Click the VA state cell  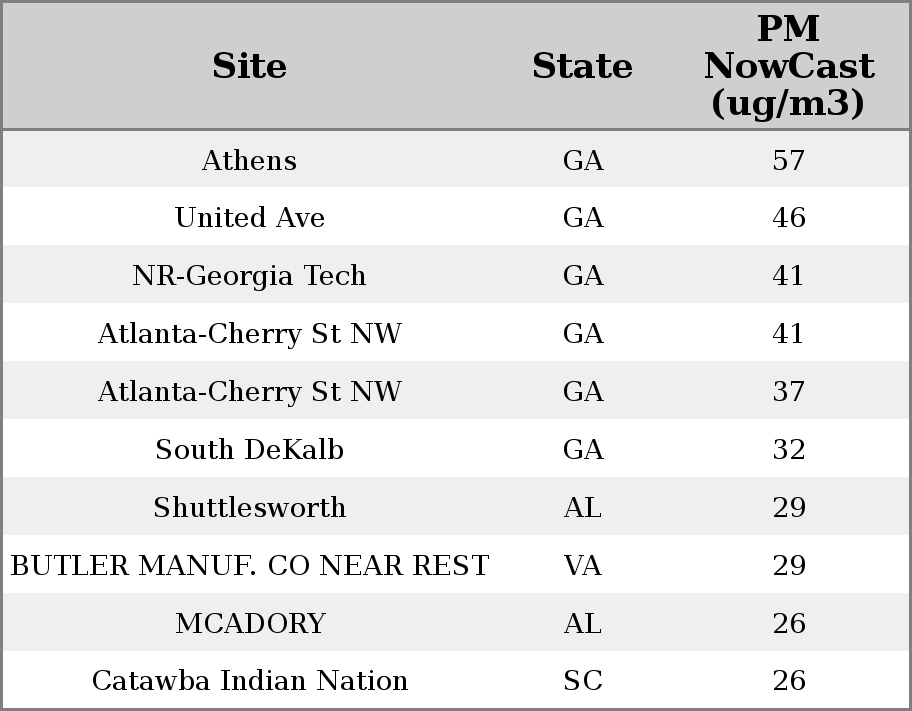(x=582, y=566)
